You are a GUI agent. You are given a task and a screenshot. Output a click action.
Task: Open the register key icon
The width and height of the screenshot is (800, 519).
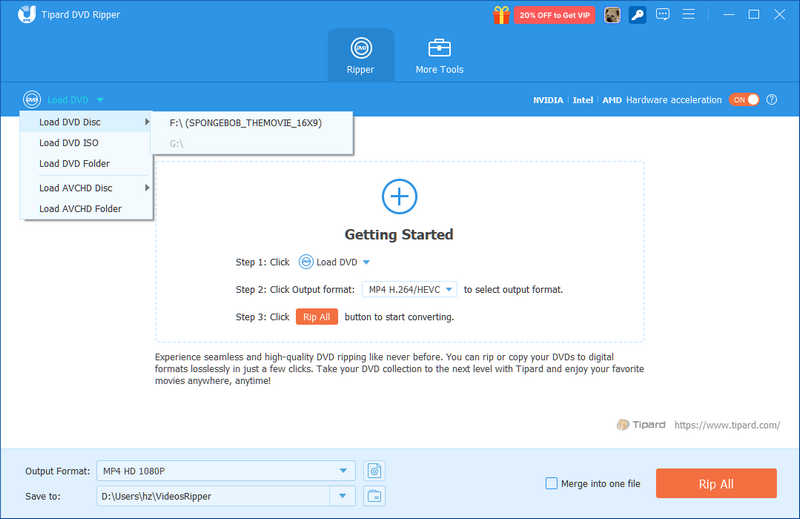click(637, 15)
